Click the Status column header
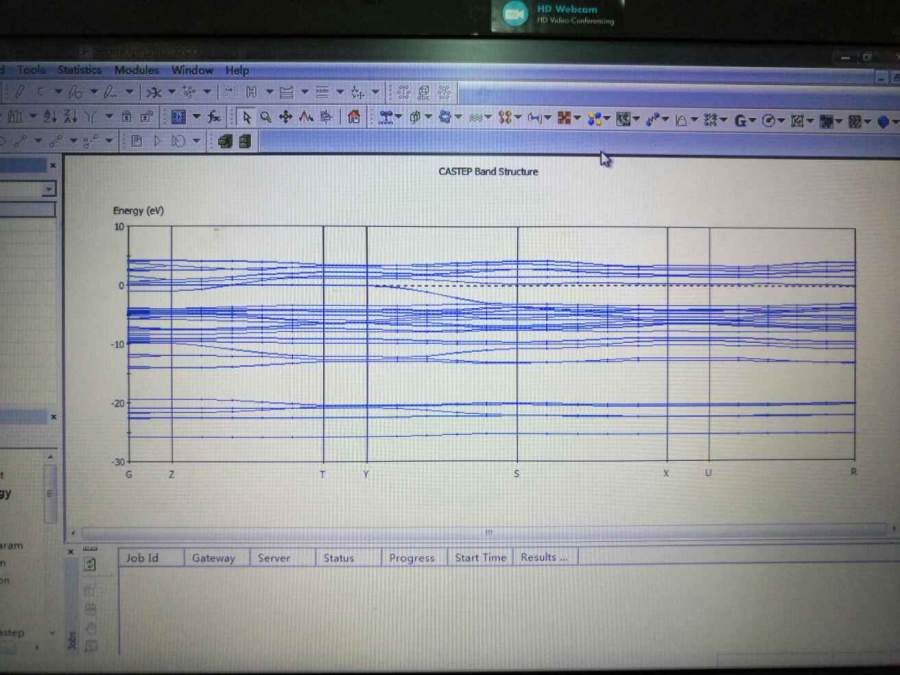 (348, 557)
